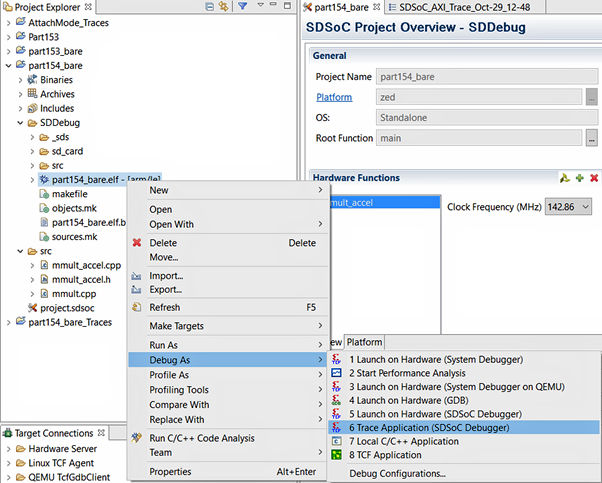Click the Archives node icon

point(32,94)
